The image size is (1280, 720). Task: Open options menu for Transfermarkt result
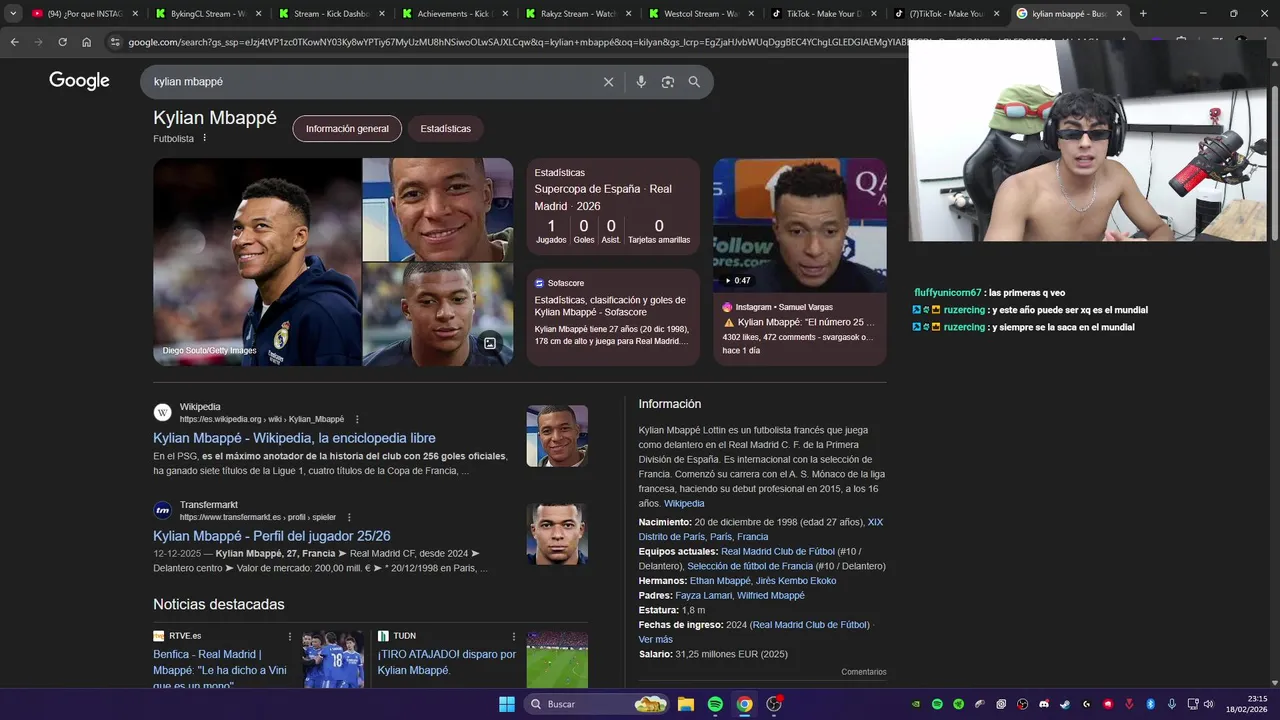point(349,517)
